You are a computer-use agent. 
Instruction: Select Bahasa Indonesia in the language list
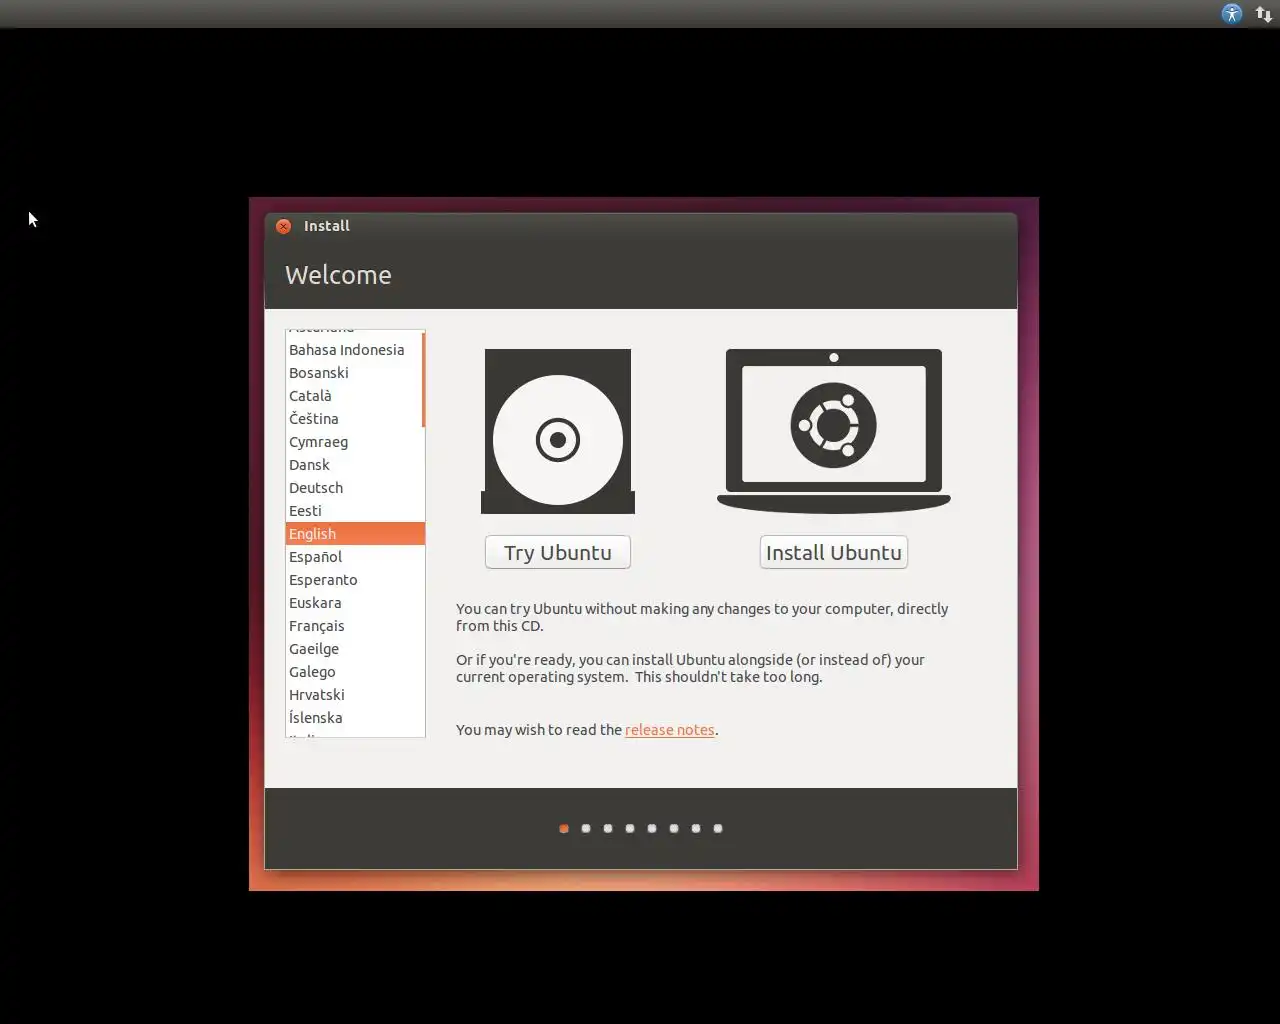point(355,350)
